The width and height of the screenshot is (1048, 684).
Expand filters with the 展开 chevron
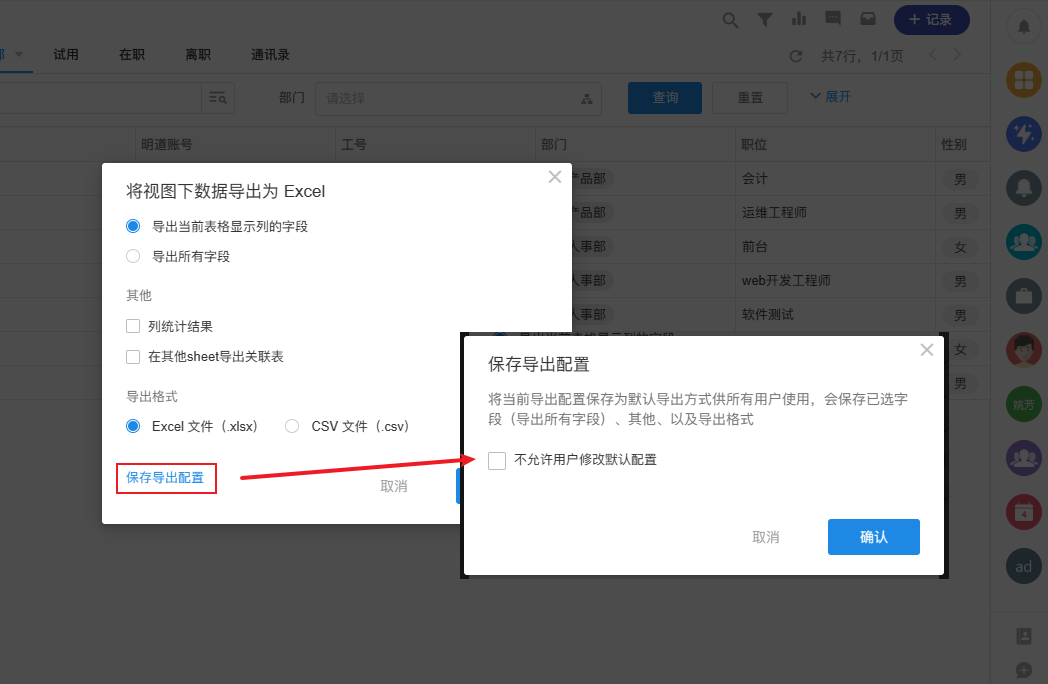point(830,97)
